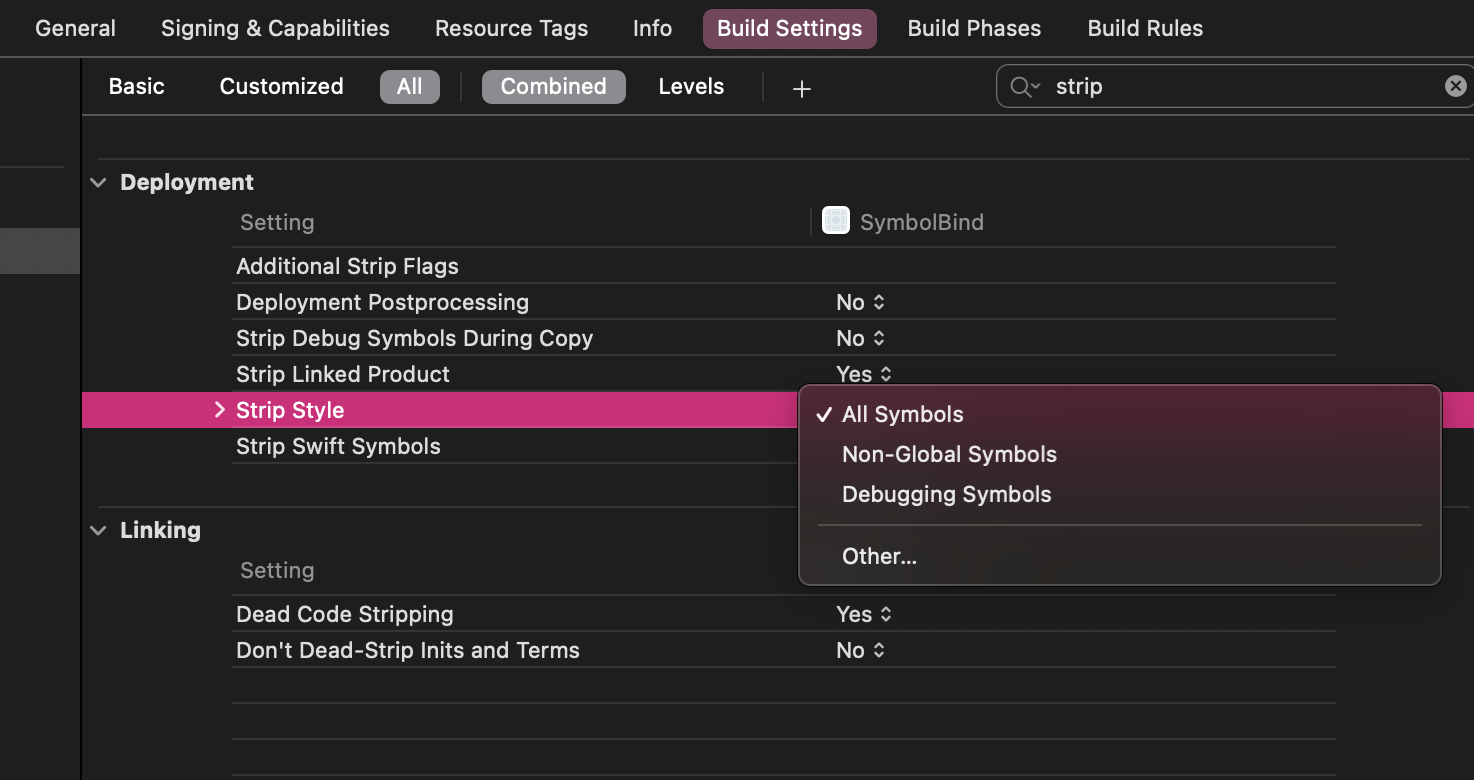Click the SymbolBind target icon
This screenshot has width=1474, height=780.
tap(836, 221)
